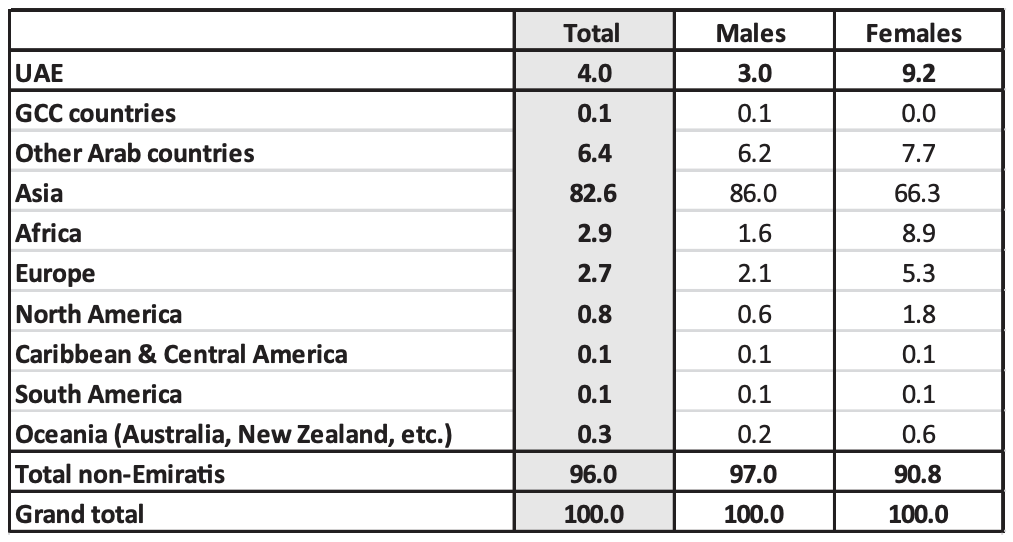Click the Africa row label

point(48,233)
